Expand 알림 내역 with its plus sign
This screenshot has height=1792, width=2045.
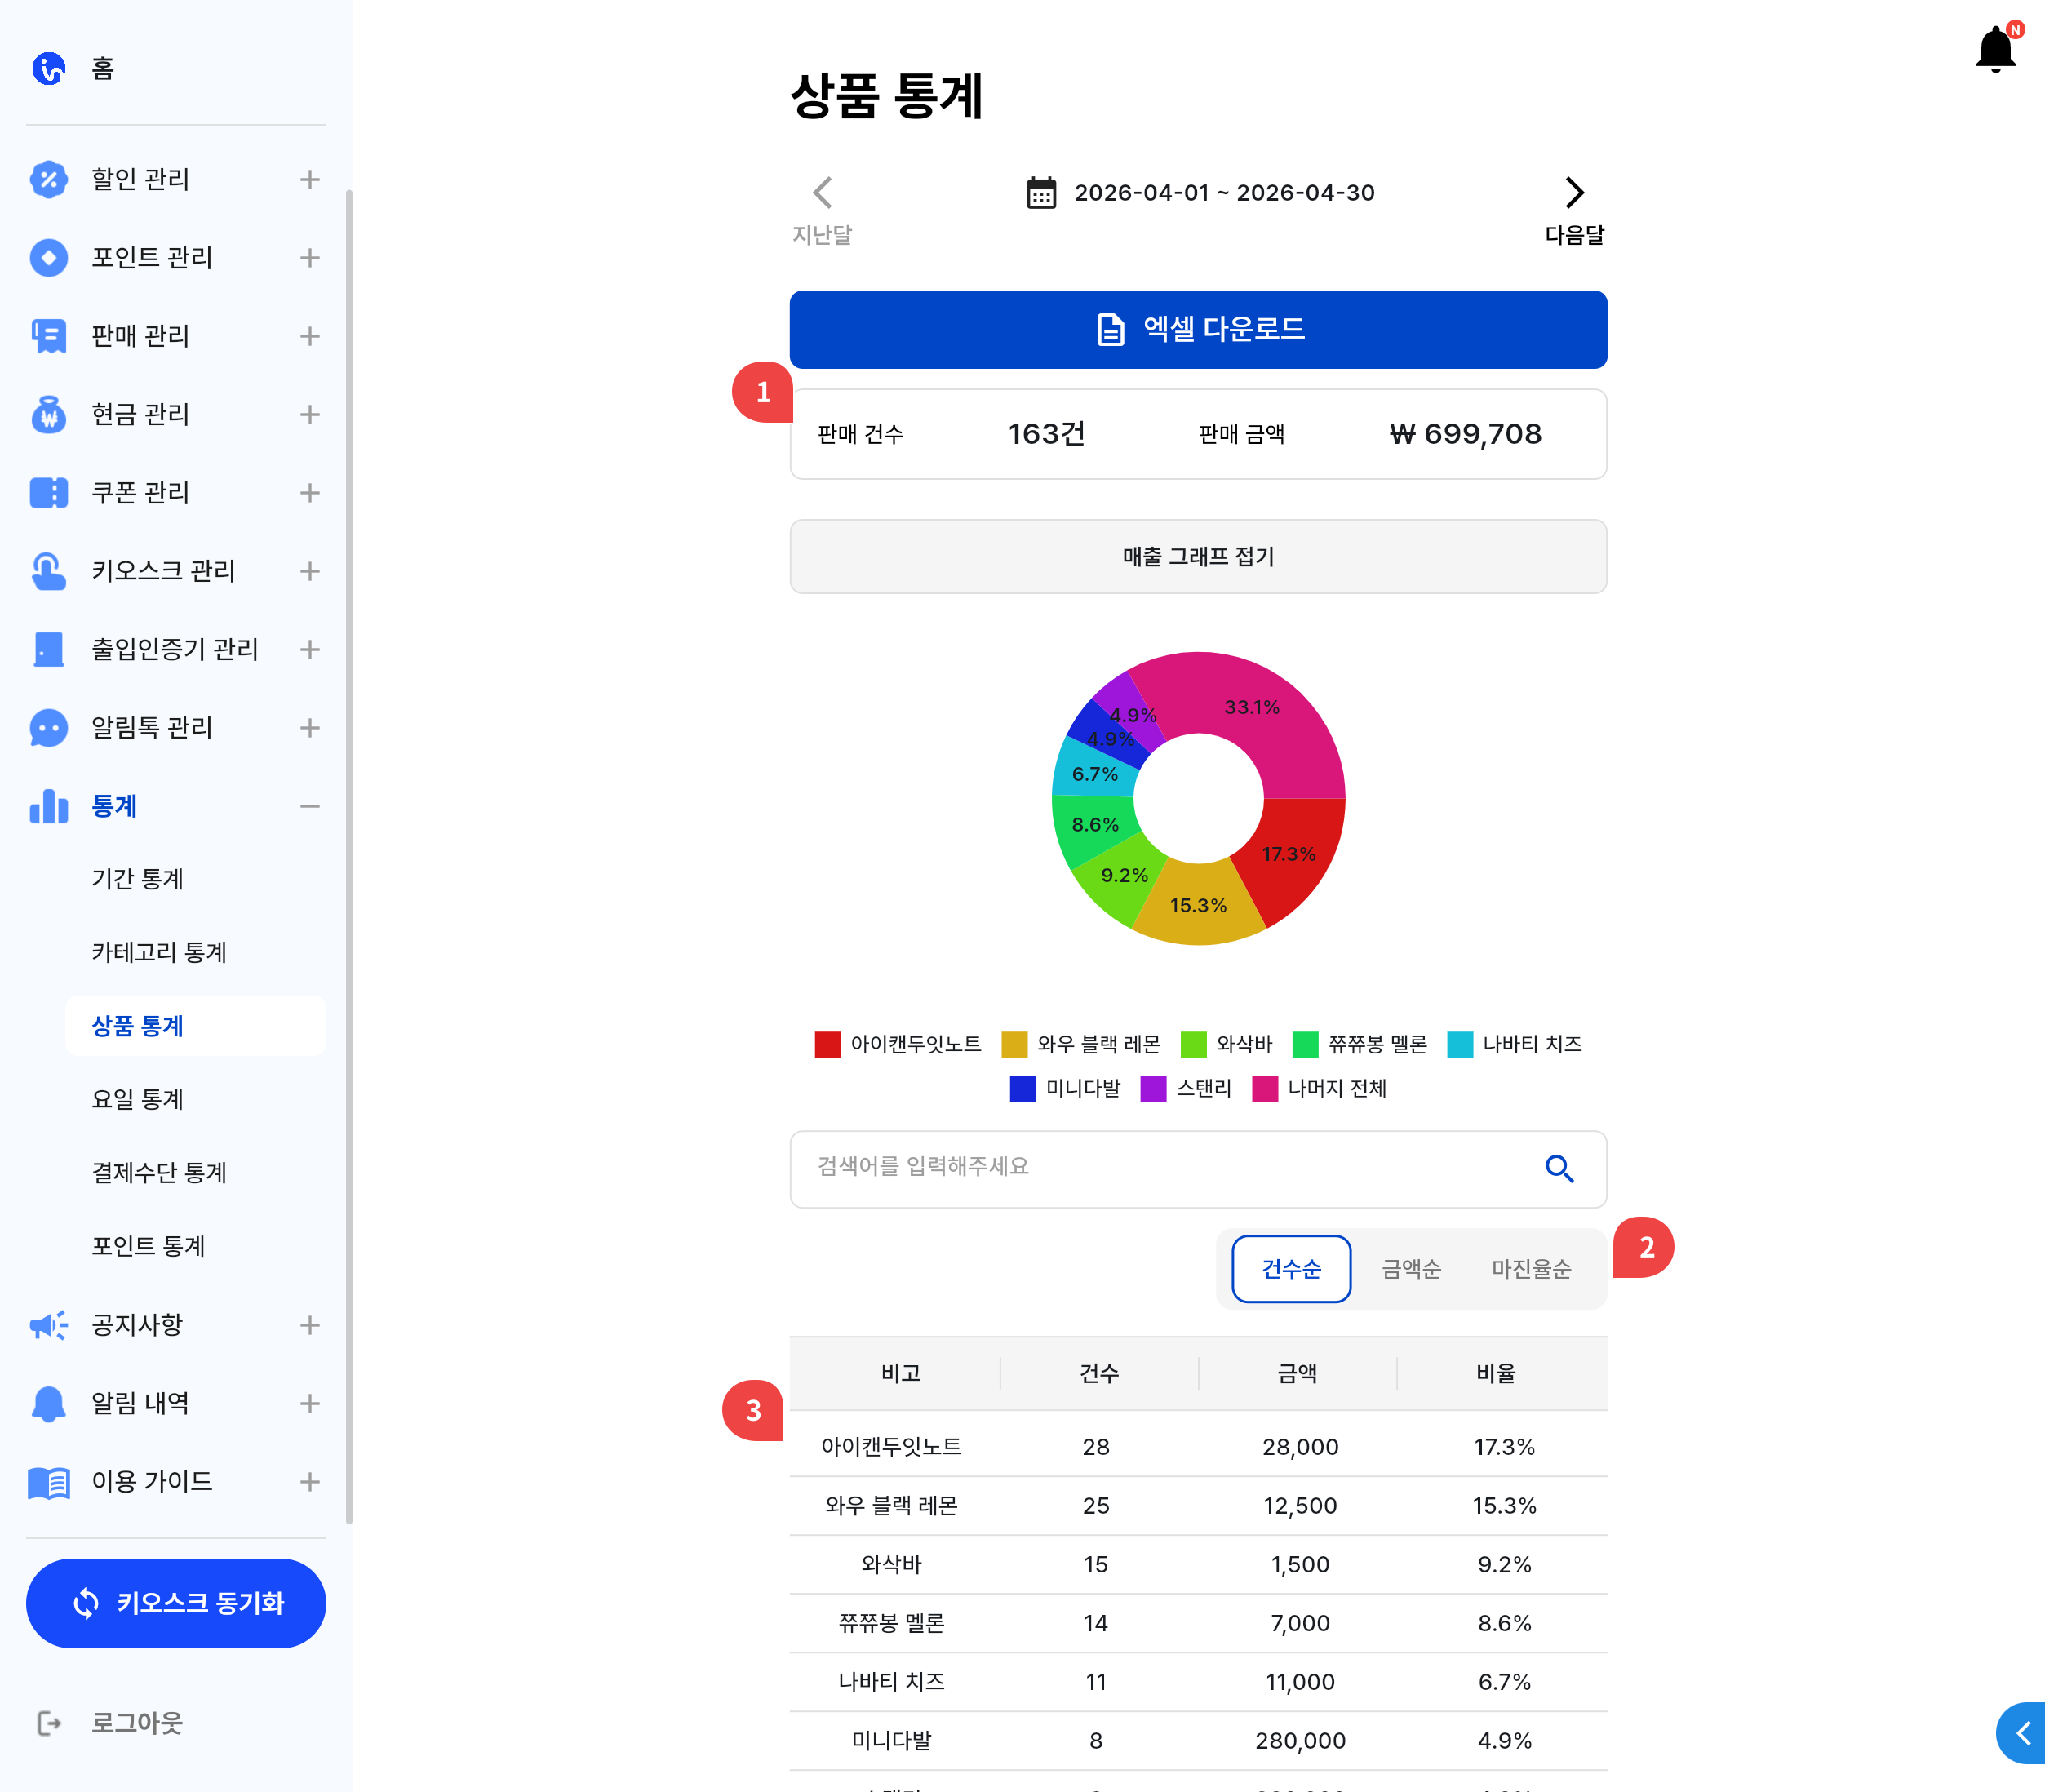[310, 1403]
